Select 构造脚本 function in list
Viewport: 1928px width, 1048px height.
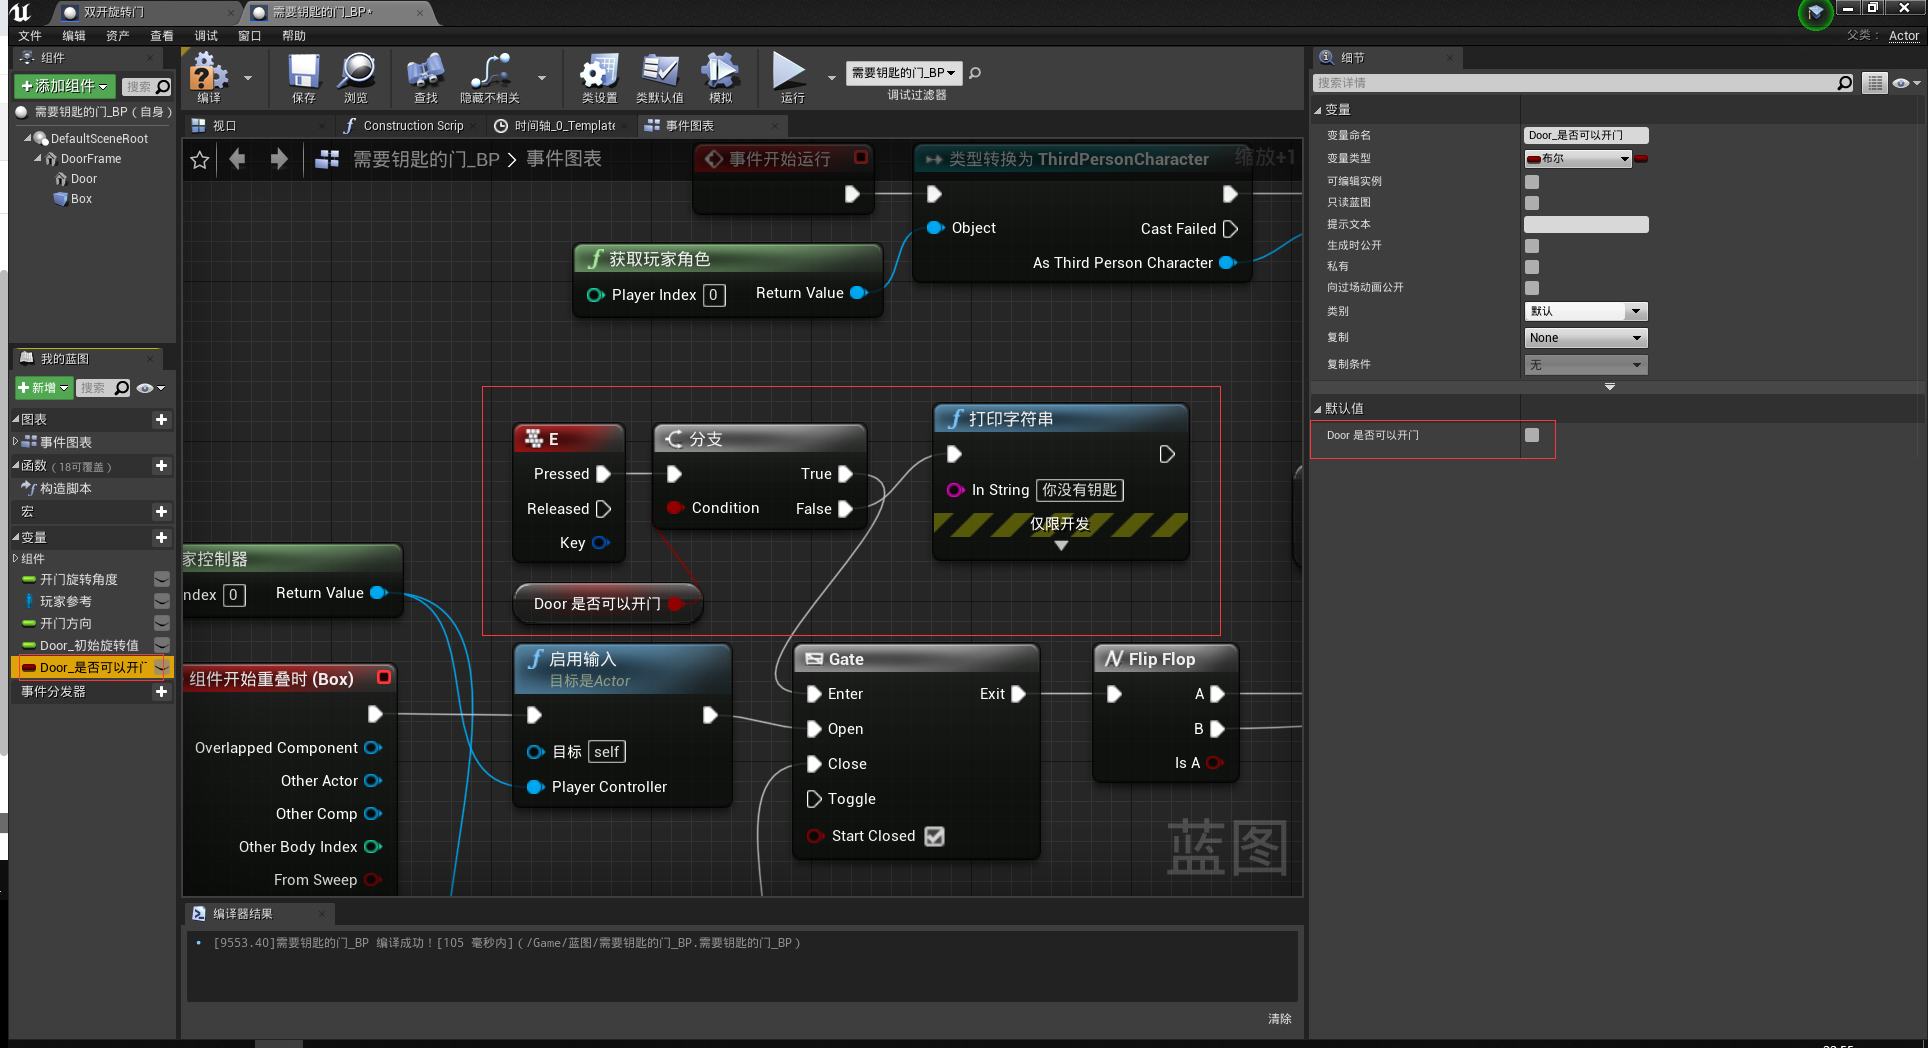[66, 489]
